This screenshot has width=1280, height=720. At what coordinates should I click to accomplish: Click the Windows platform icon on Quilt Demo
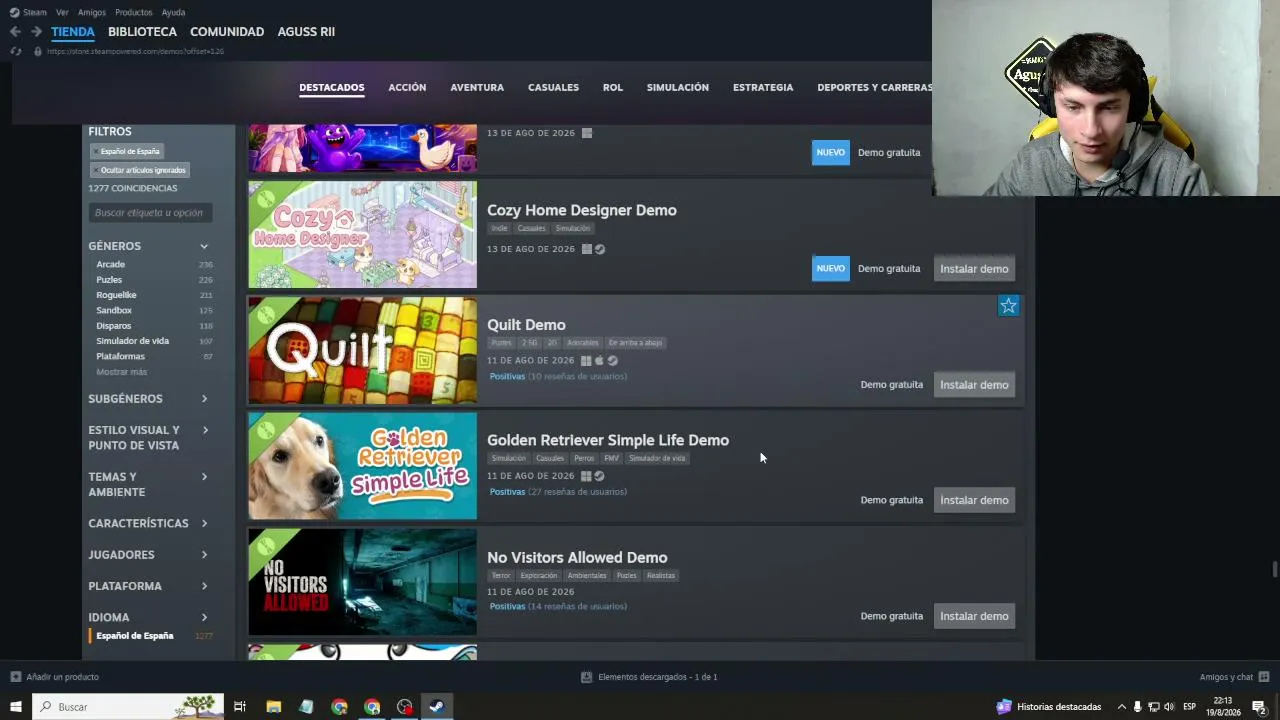point(586,361)
